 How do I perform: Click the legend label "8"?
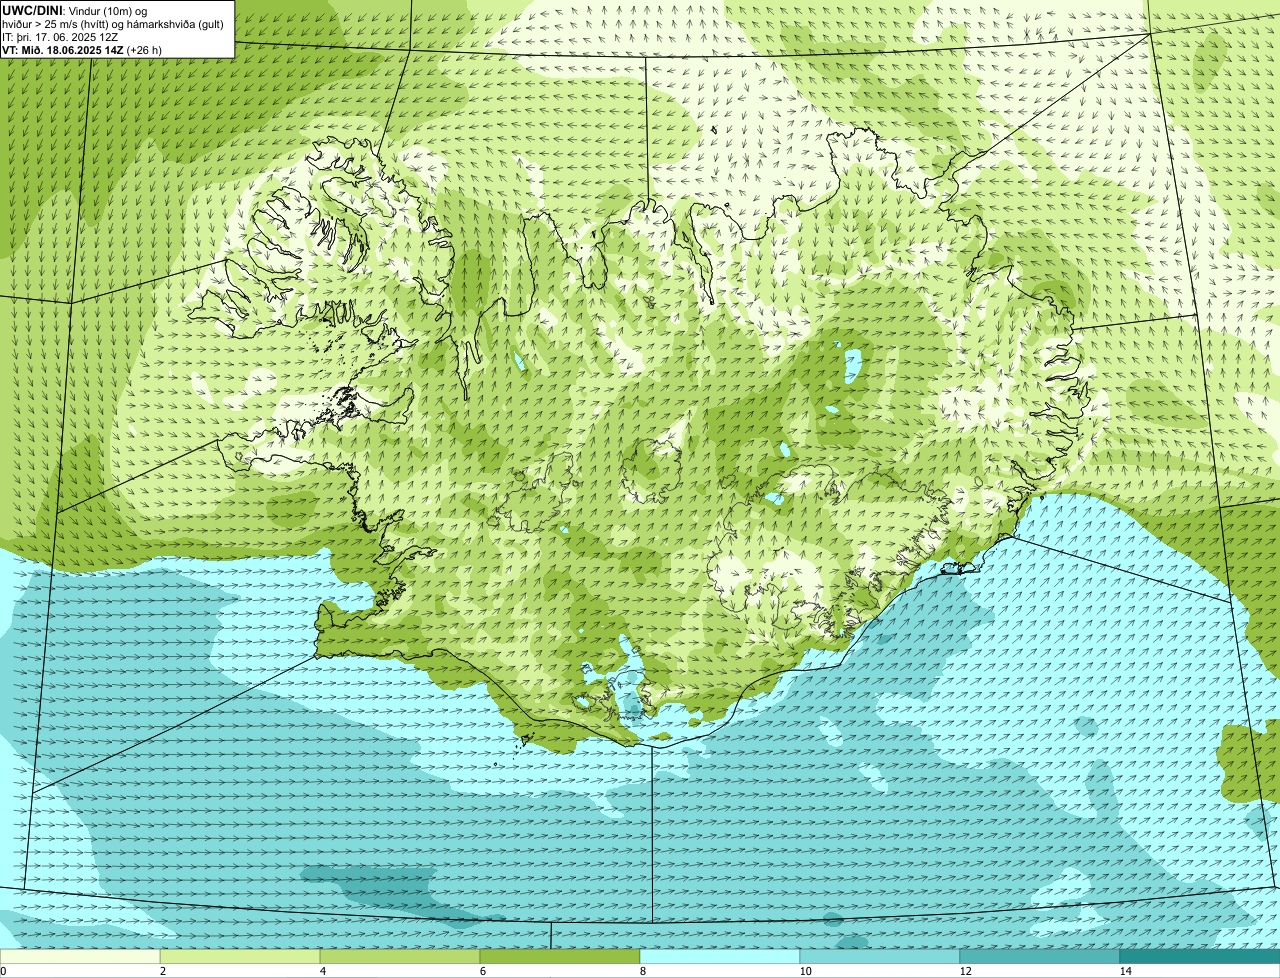tap(642, 971)
